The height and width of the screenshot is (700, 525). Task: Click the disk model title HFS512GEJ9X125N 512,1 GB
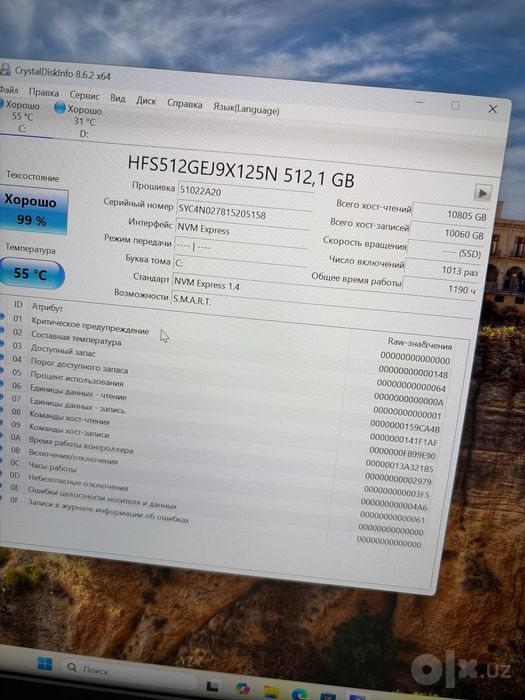[x=241, y=172]
